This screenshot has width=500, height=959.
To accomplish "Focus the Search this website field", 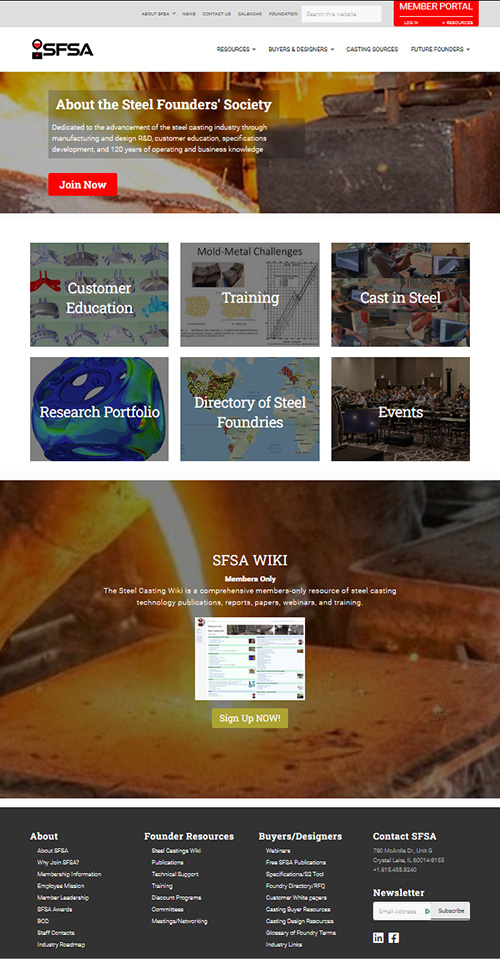I will 341,13.
